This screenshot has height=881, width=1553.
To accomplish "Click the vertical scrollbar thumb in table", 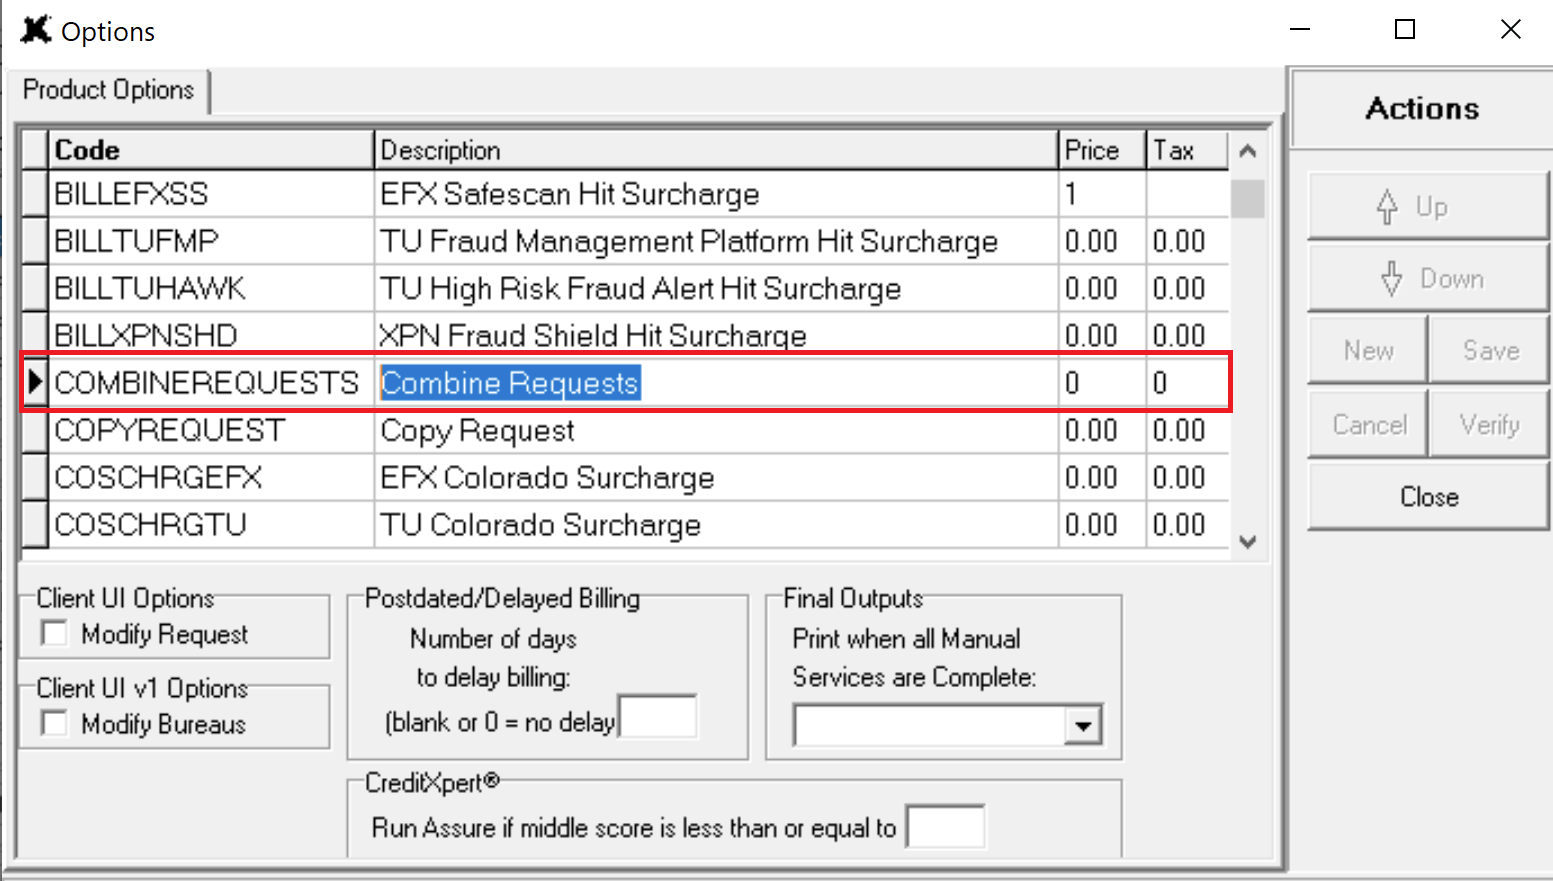I will click(x=1247, y=198).
